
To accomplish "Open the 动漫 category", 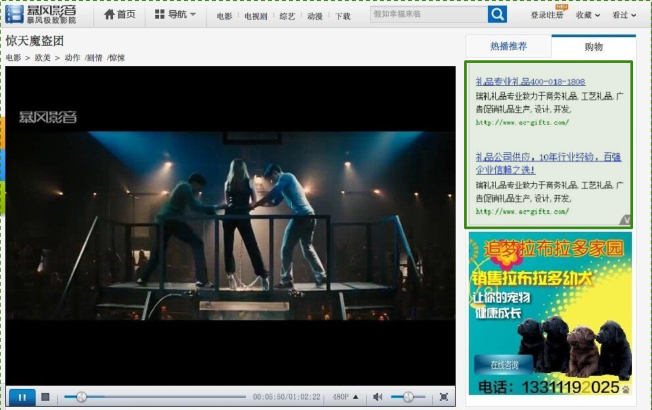I will click(315, 16).
